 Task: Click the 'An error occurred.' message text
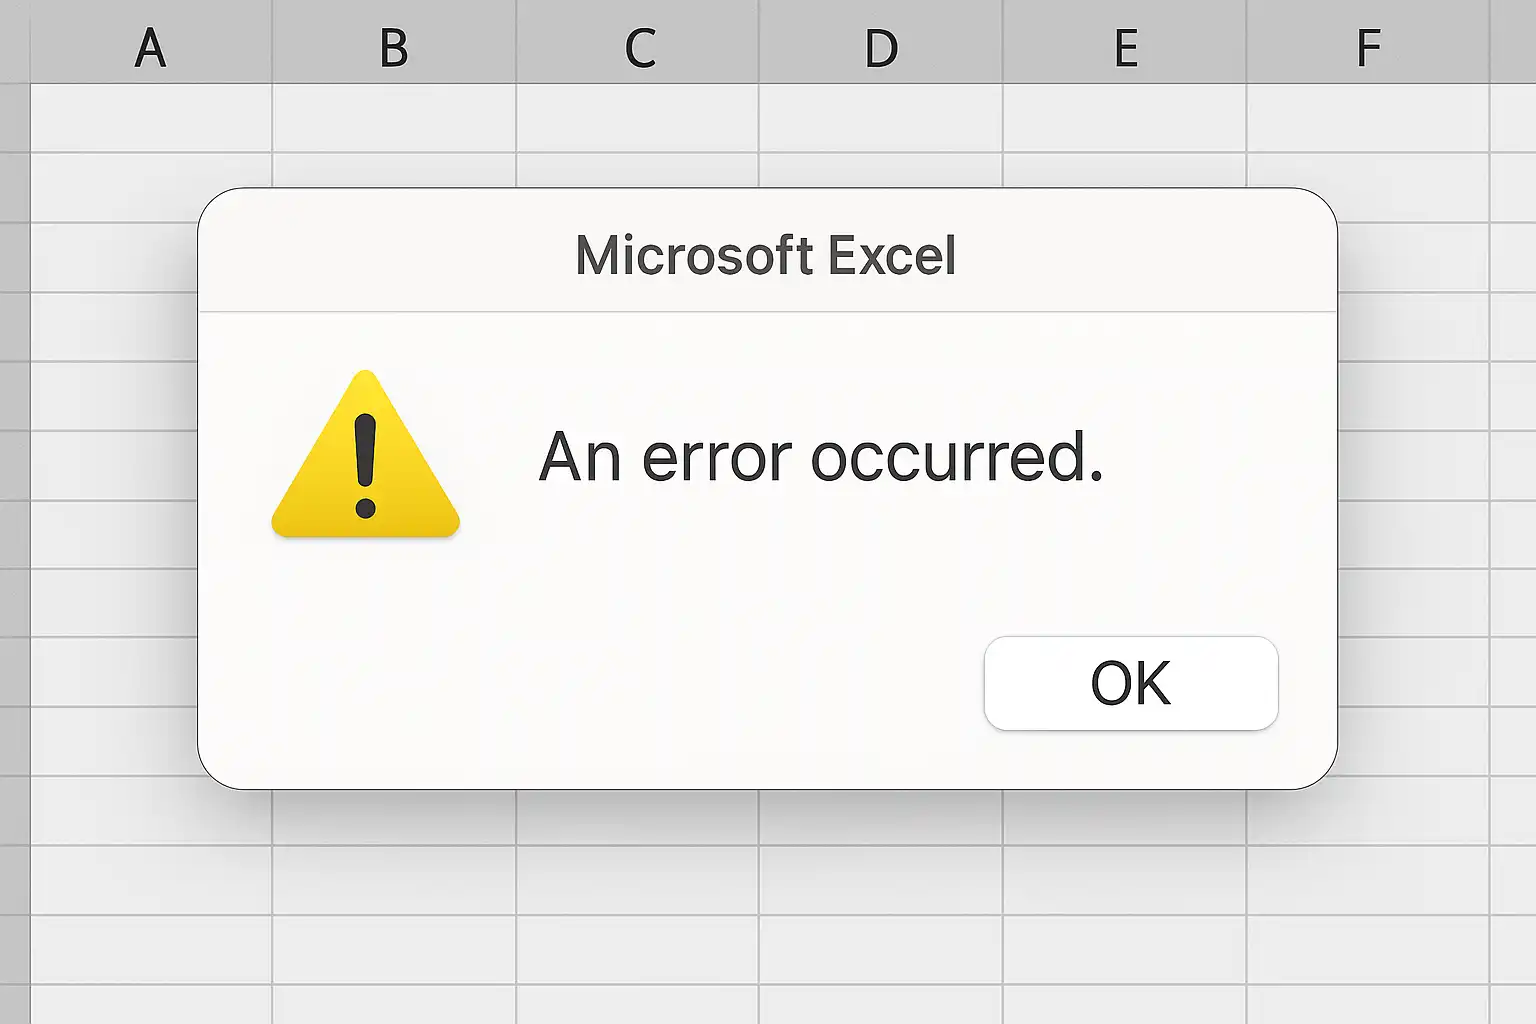pyautogui.click(x=820, y=457)
